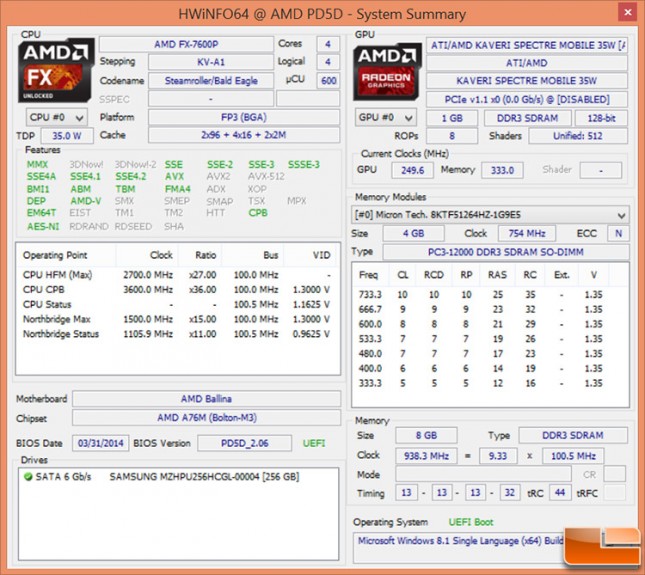645x575 pixels.
Task: Click the FMA4 feature label
Action: click(x=178, y=189)
